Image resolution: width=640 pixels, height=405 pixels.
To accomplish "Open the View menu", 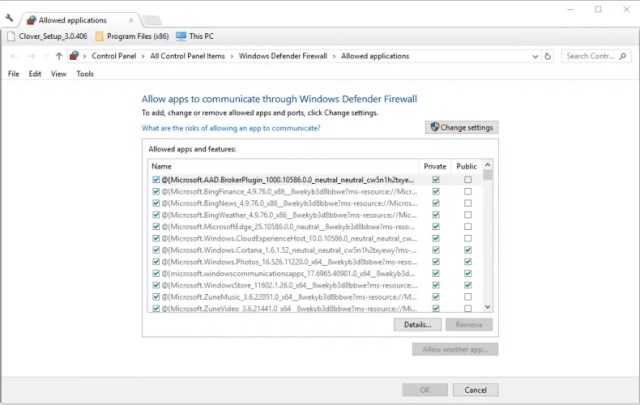I will click(x=59, y=74).
